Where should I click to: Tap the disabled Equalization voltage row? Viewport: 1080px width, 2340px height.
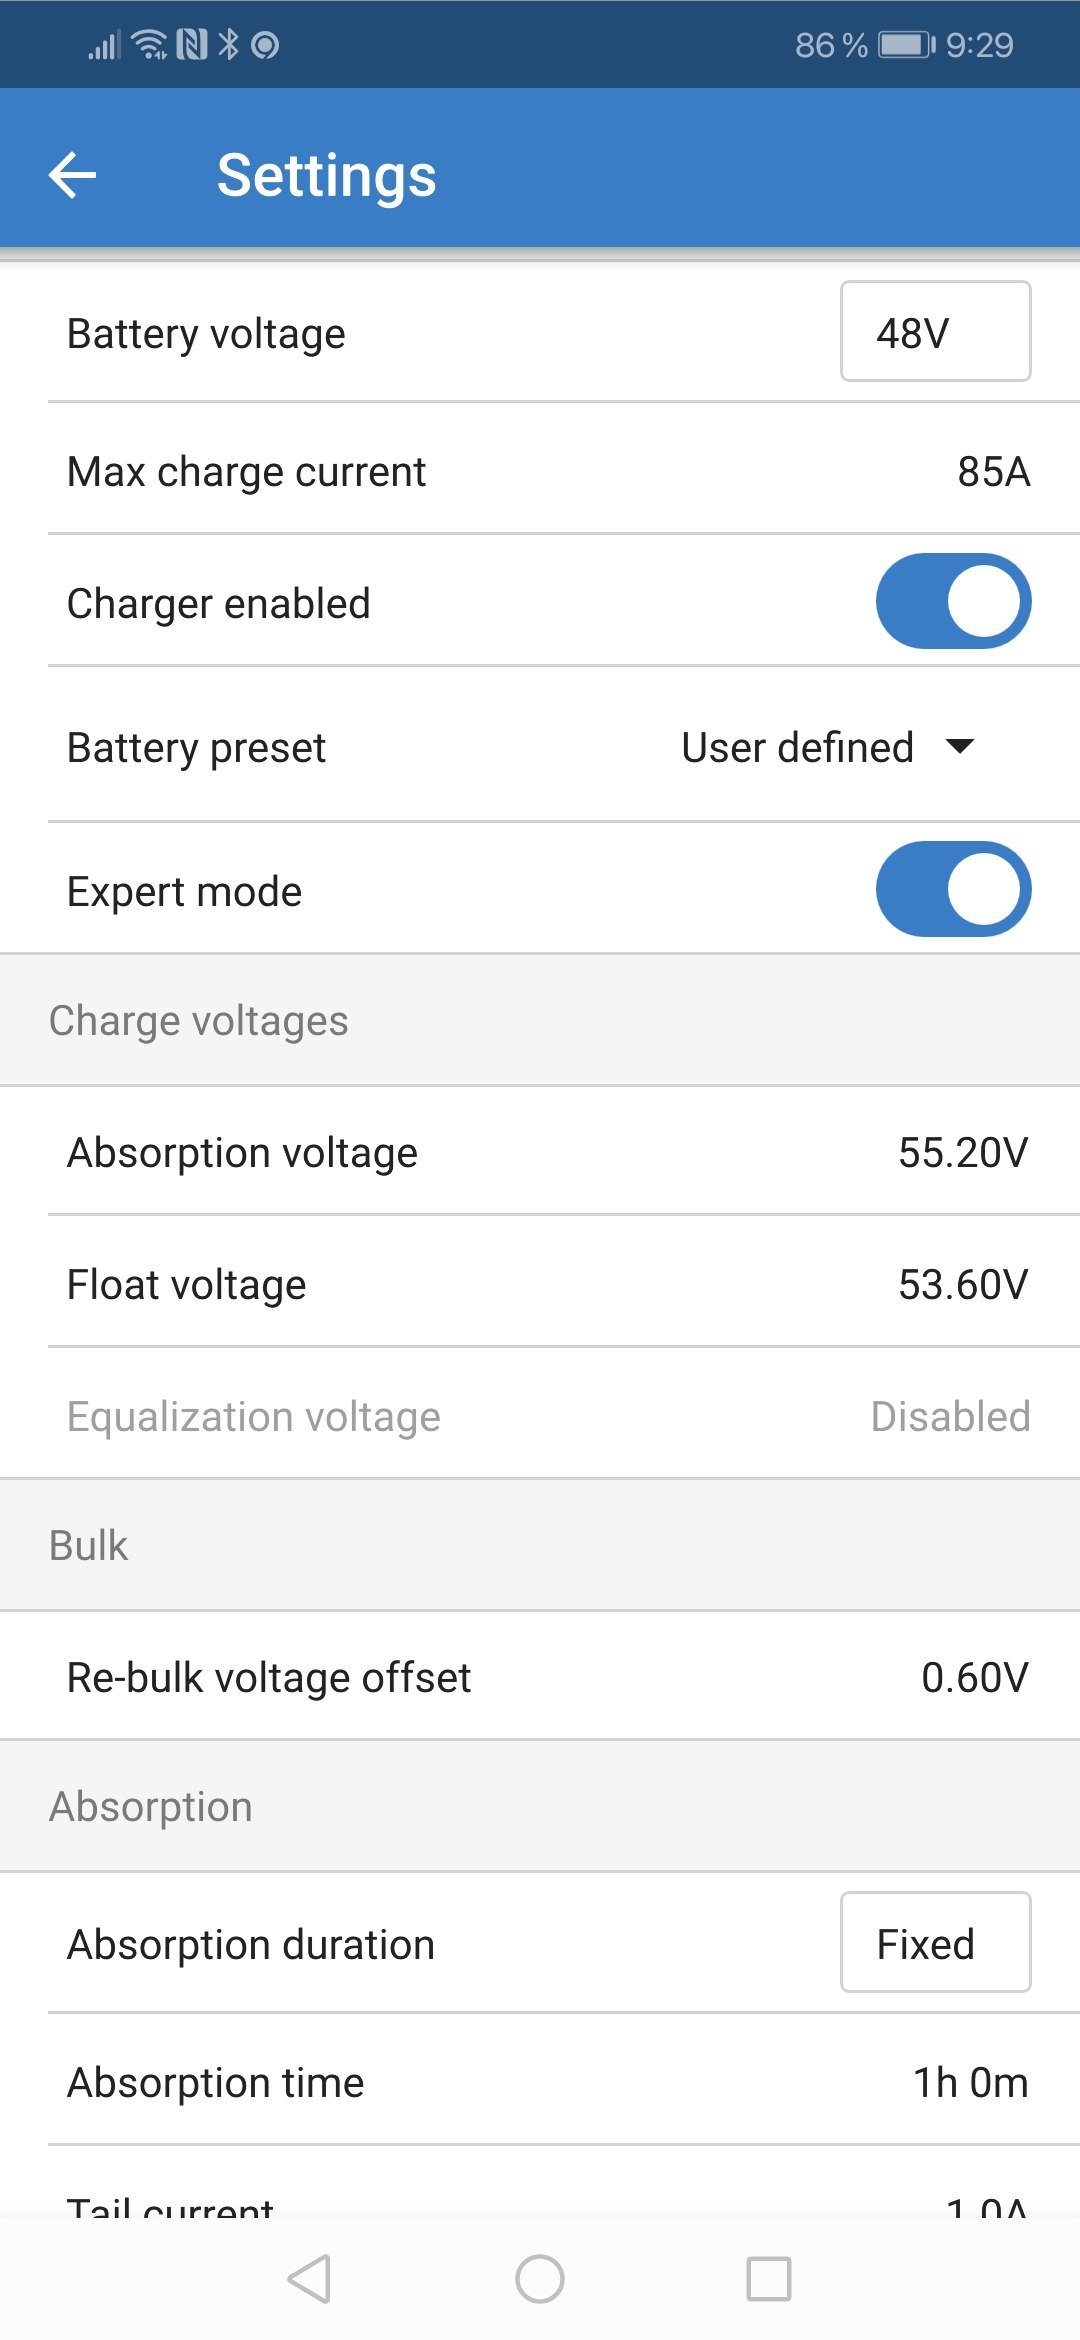[x=540, y=1416]
